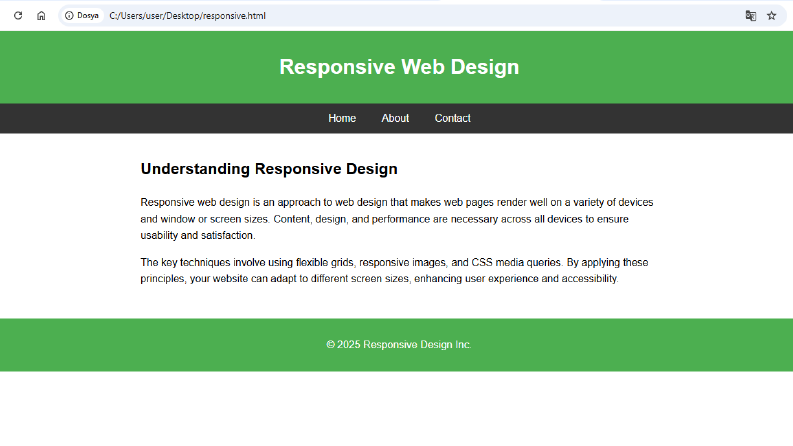Click the © 2025 Responsive Design Inc. footer text
This screenshot has width=793, height=446.
pyautogui.click(x=399, y=345)
